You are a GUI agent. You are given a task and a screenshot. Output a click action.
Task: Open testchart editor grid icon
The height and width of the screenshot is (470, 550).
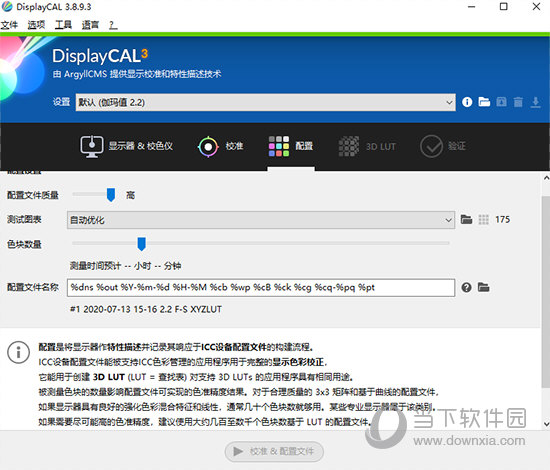pyautogui.click(x=483, y=220)
